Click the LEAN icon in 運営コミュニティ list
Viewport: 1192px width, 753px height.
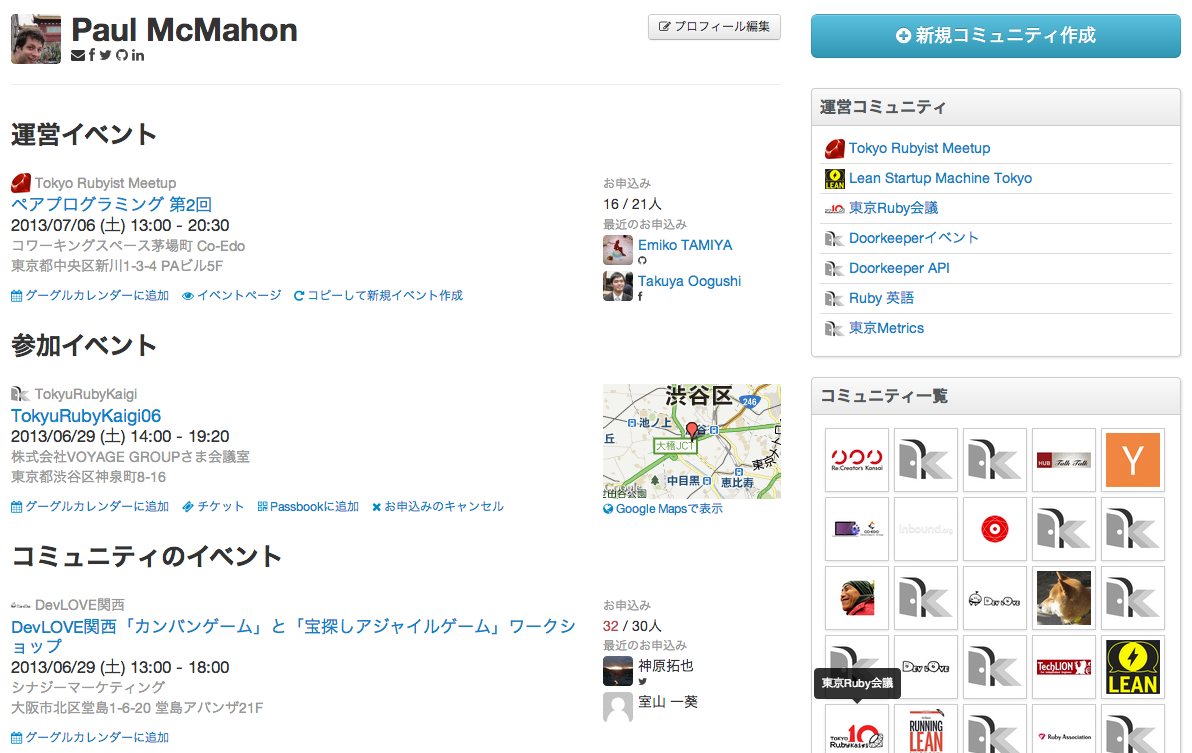click(835, 179)
